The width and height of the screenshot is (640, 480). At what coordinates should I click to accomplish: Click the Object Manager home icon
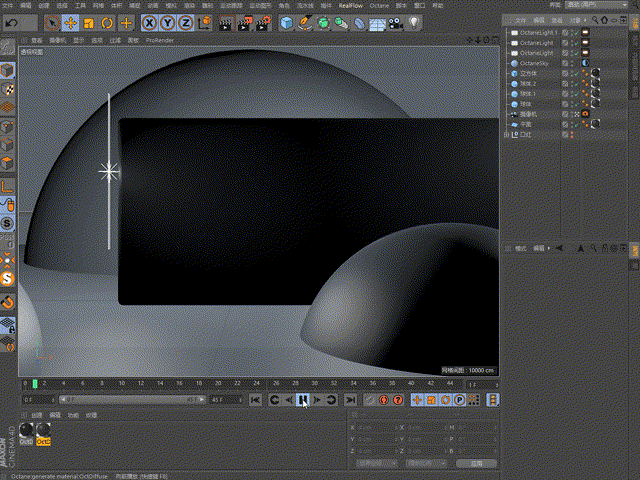(604, 20)
